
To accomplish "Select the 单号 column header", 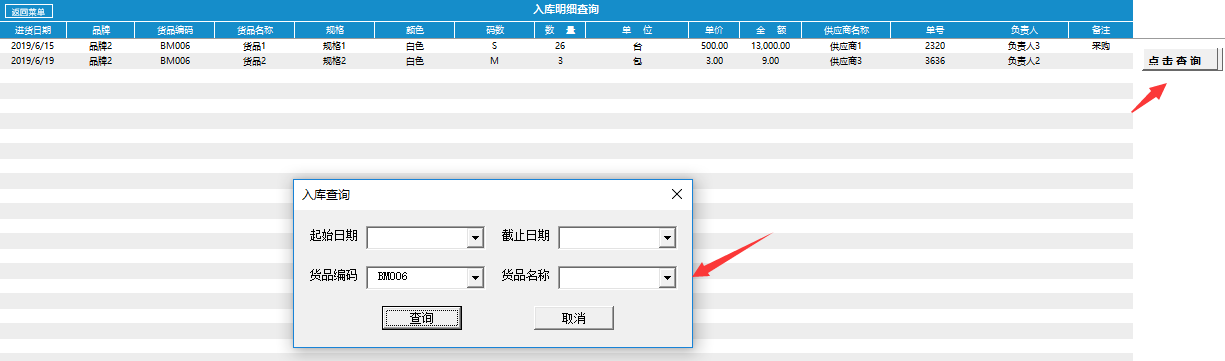I will tap(935, 30).
